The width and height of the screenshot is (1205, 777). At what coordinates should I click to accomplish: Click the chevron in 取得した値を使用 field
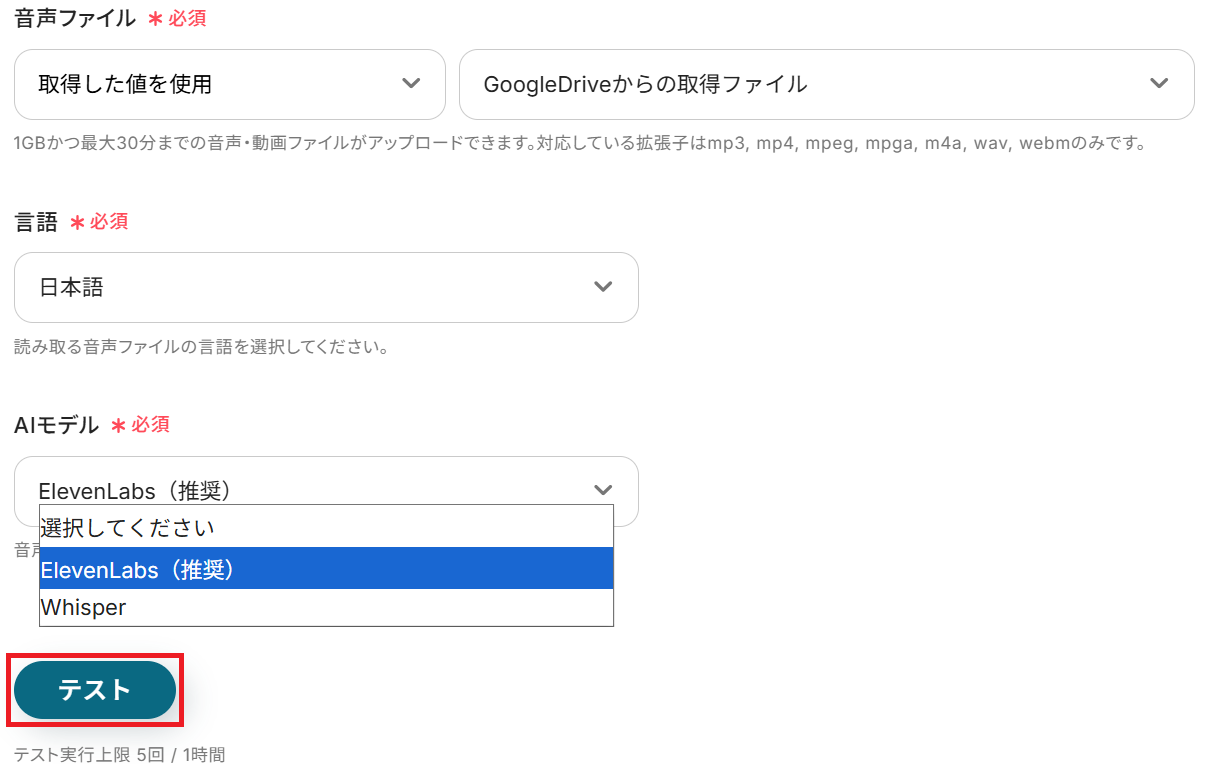[x=411, y=84]
